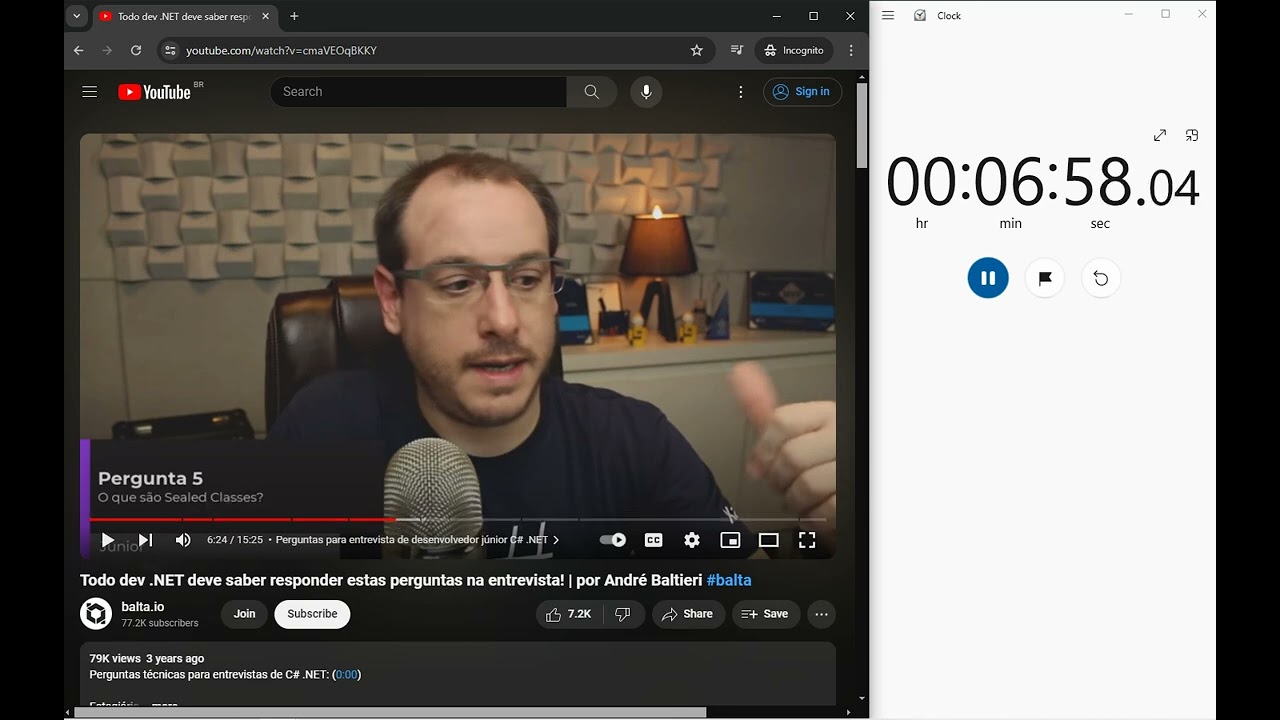
Task: Open the balta.io channel name
Action: pyautogui.click(x=143, y=606)
